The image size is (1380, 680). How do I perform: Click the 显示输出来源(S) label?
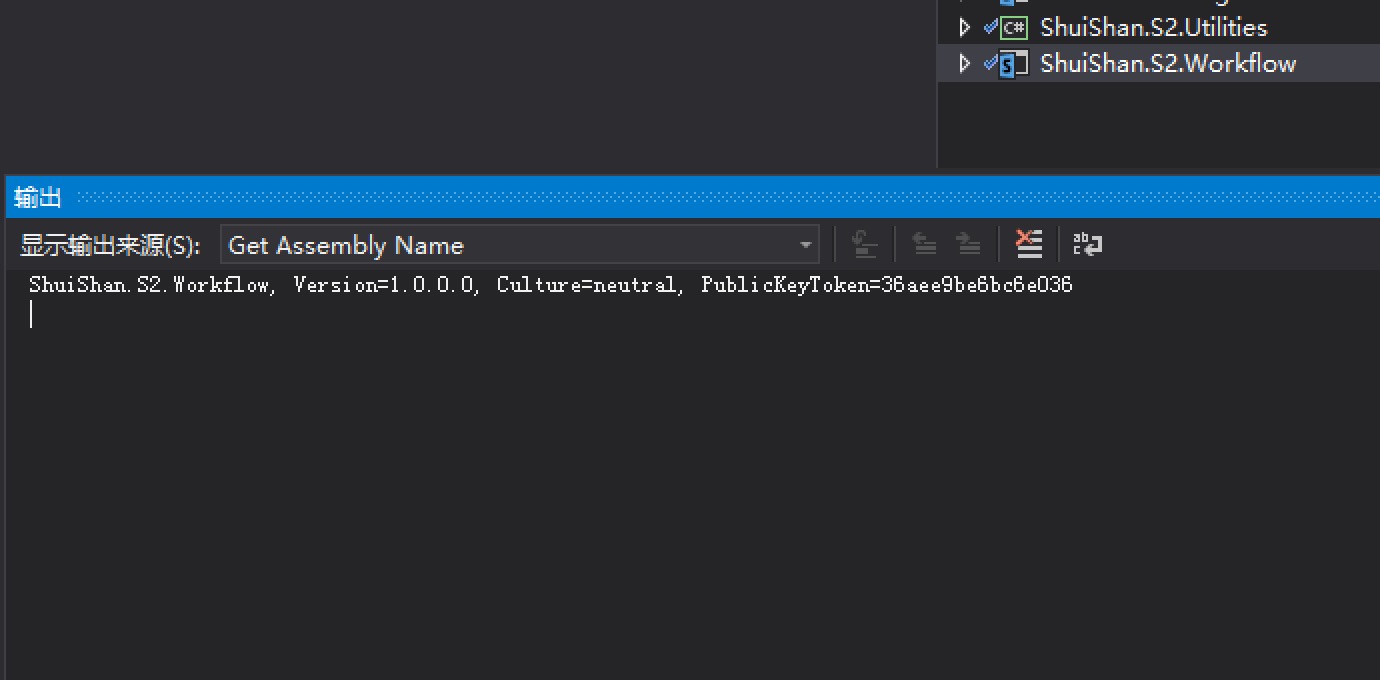tap(110, 245)
